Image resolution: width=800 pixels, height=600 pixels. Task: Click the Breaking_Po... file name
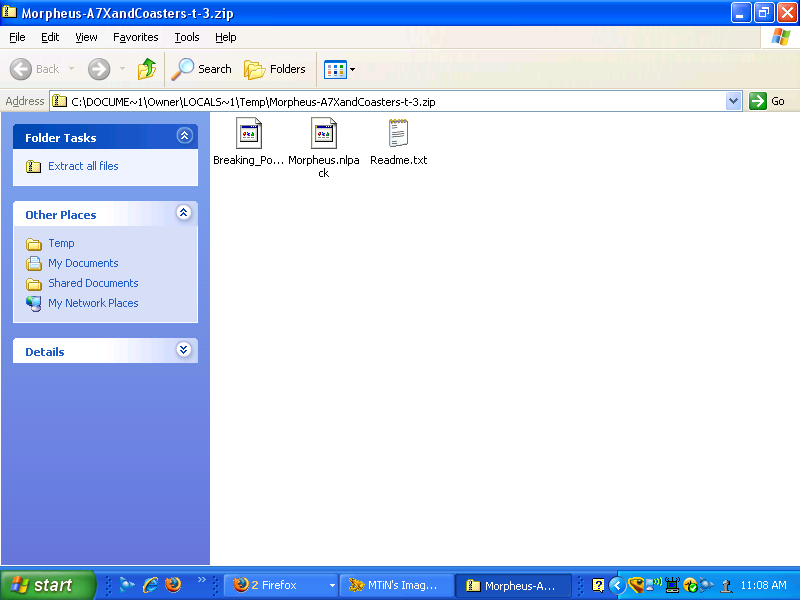[248, 160]
